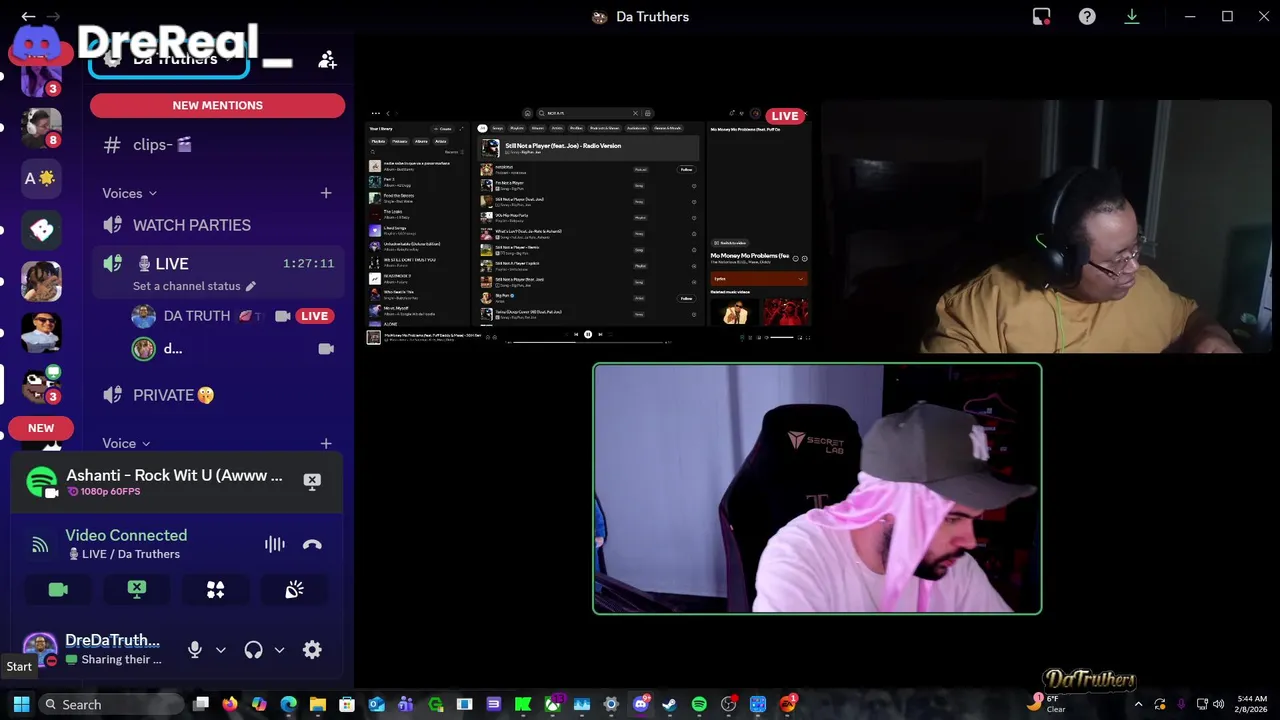Jump to NEW MENTIONS
The image size is (1280, 720).
[x=218, y=105]
